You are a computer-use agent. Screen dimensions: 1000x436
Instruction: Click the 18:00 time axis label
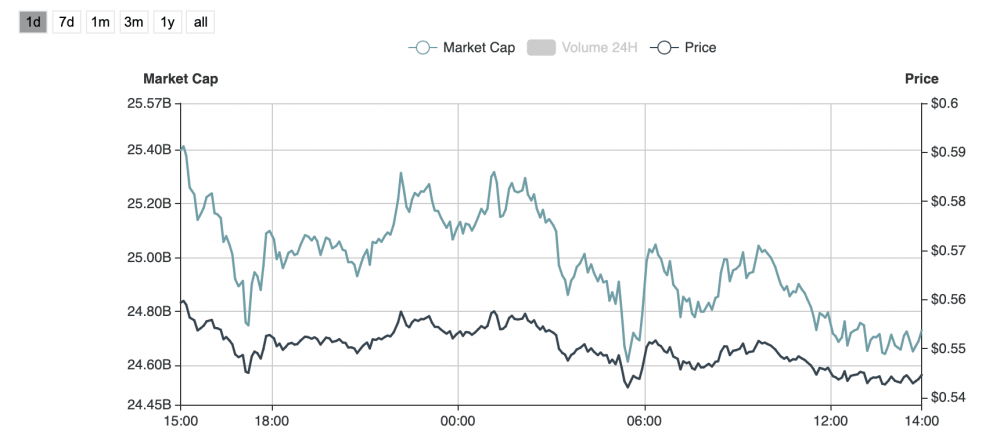coord(272,421)
